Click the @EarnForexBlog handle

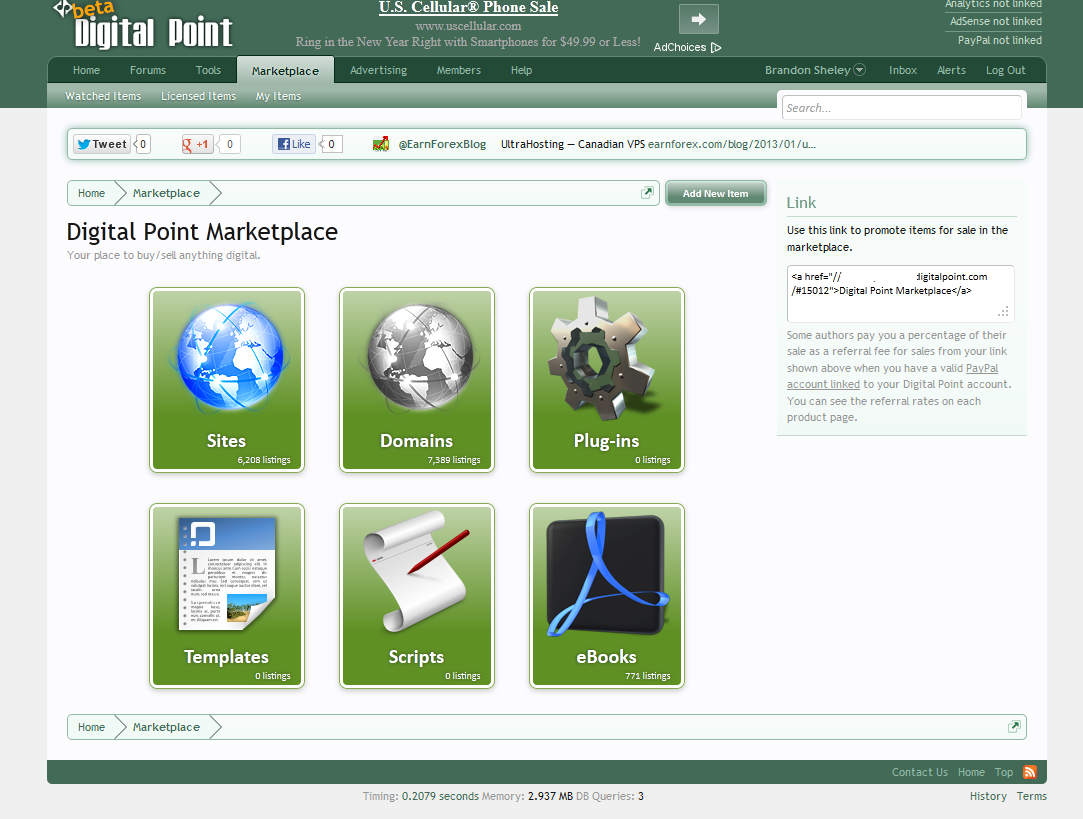click(x=442, y=144)
